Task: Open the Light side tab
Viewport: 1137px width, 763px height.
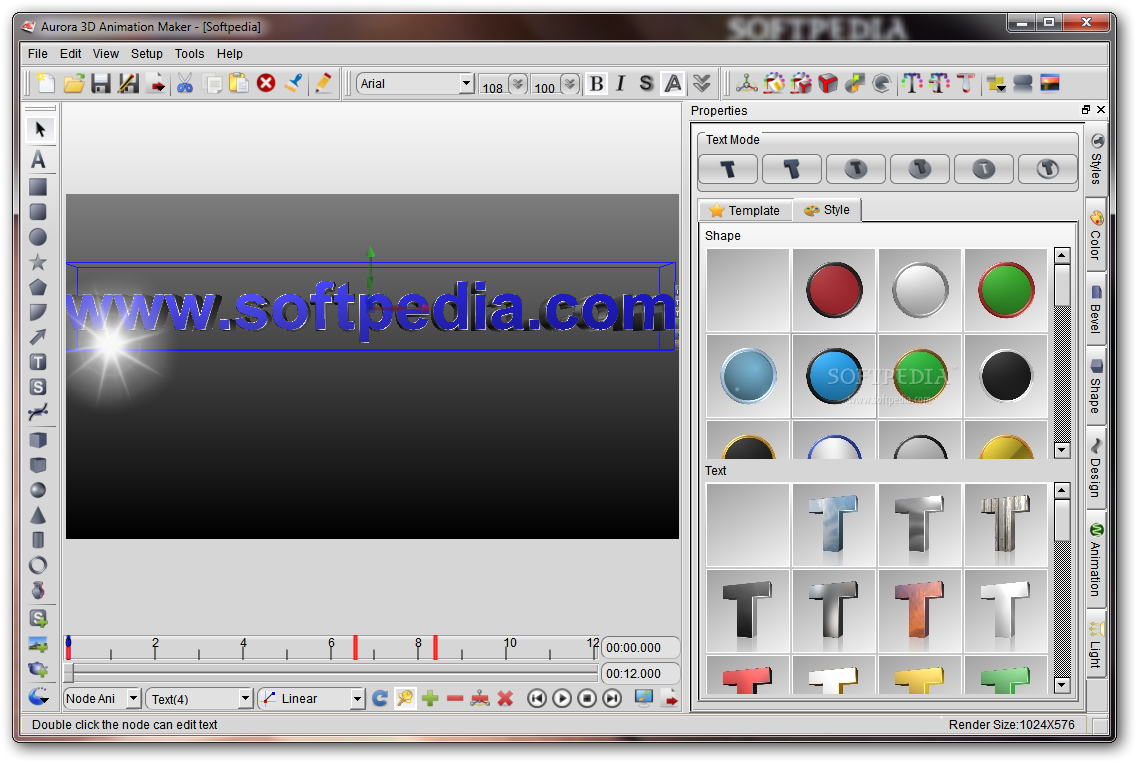Action: [1096, 644]
